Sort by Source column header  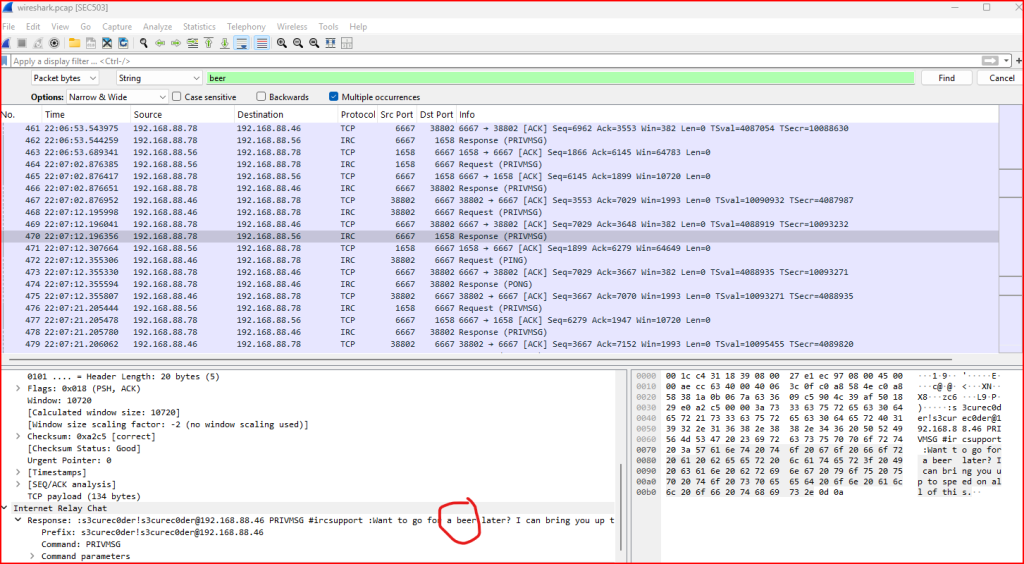click(x=183, y=114)
